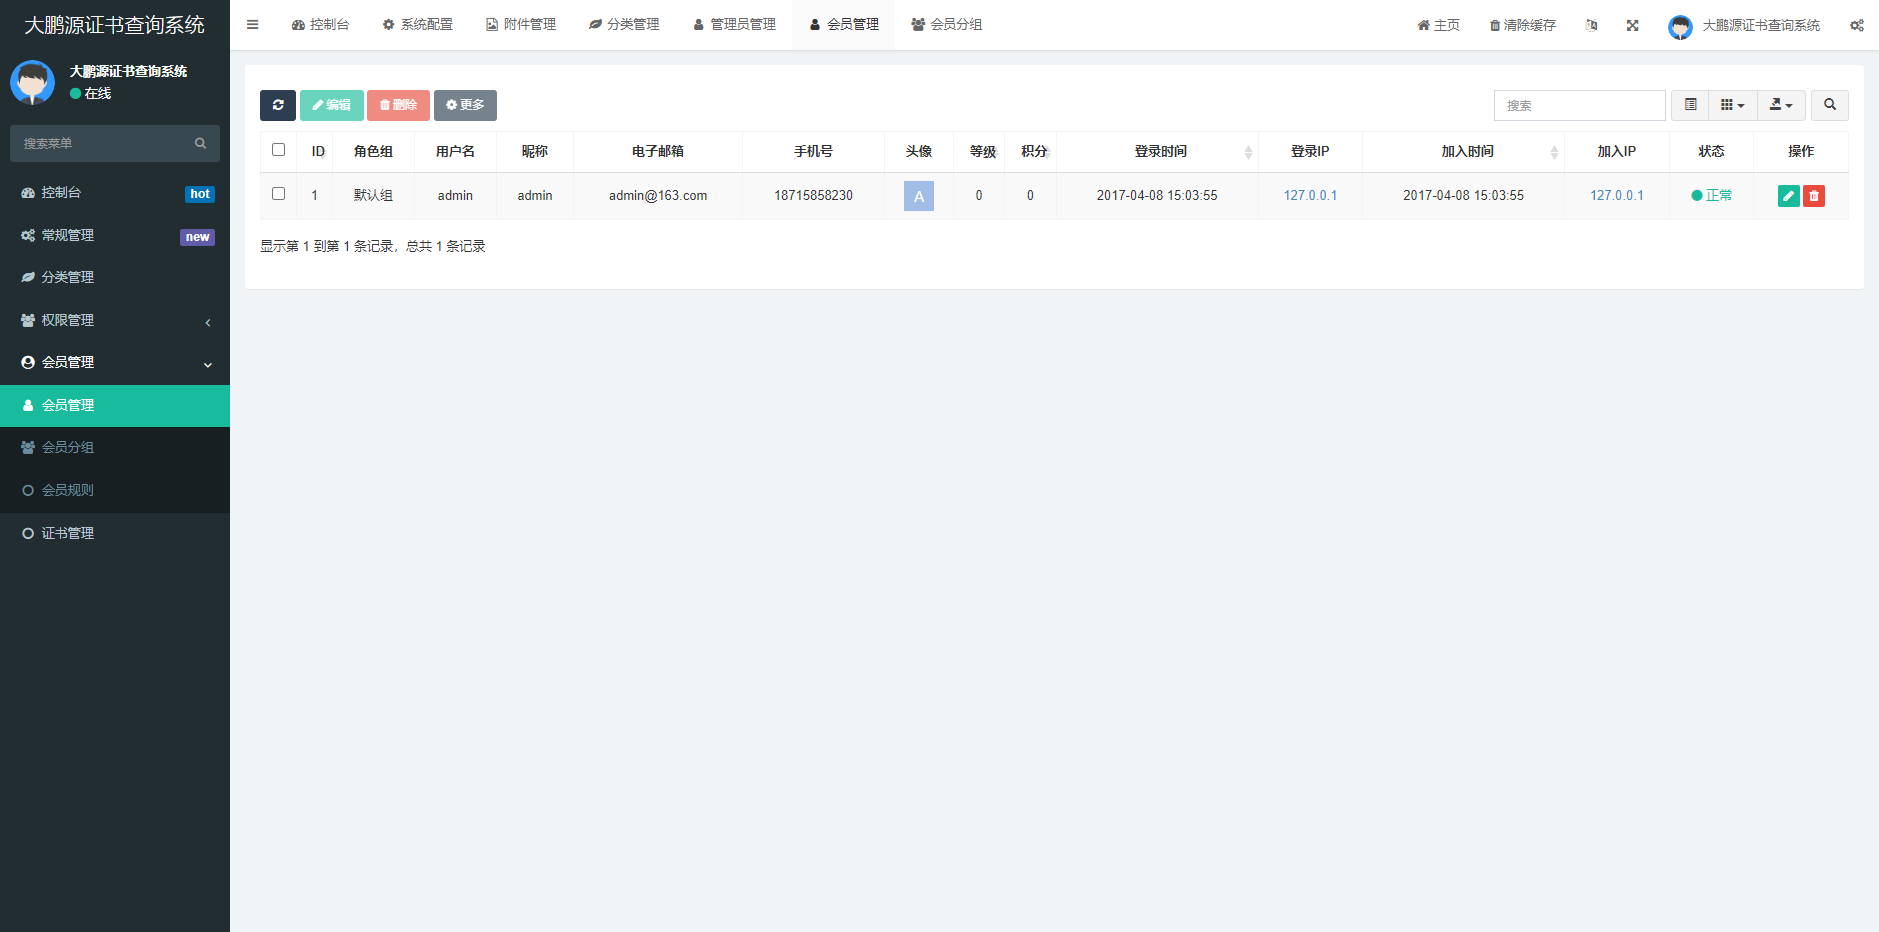Trigger the search magnifier icon

coord(1830,105)
